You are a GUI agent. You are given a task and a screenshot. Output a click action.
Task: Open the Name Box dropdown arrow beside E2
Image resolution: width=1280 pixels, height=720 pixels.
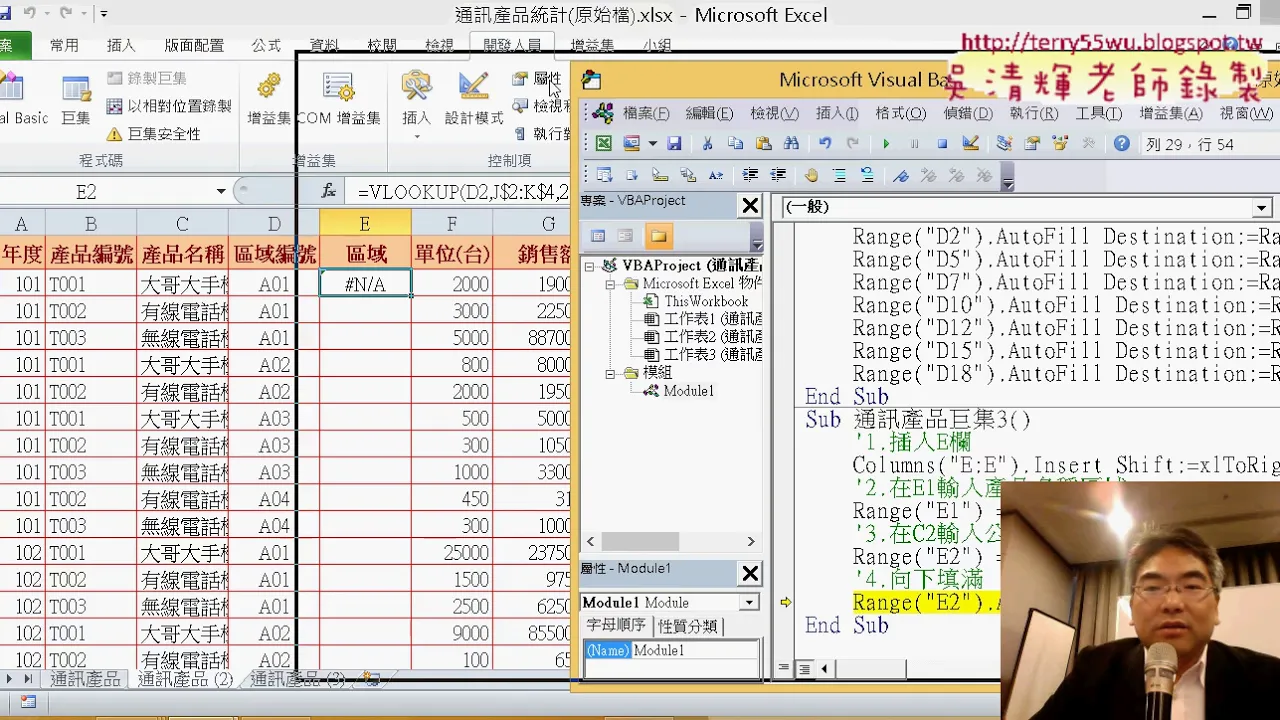221,191
